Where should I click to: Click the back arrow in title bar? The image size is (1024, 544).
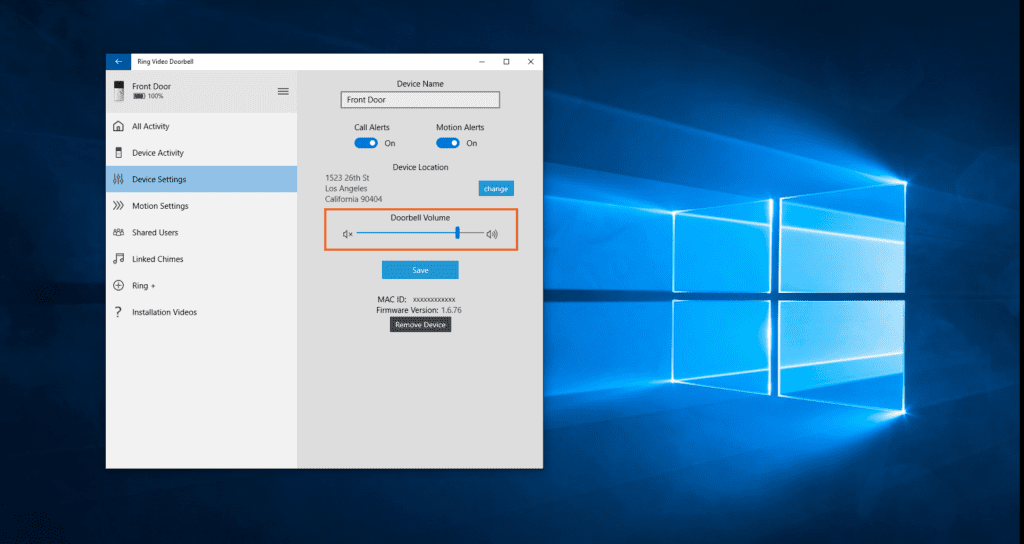click(x=118, y=61)
